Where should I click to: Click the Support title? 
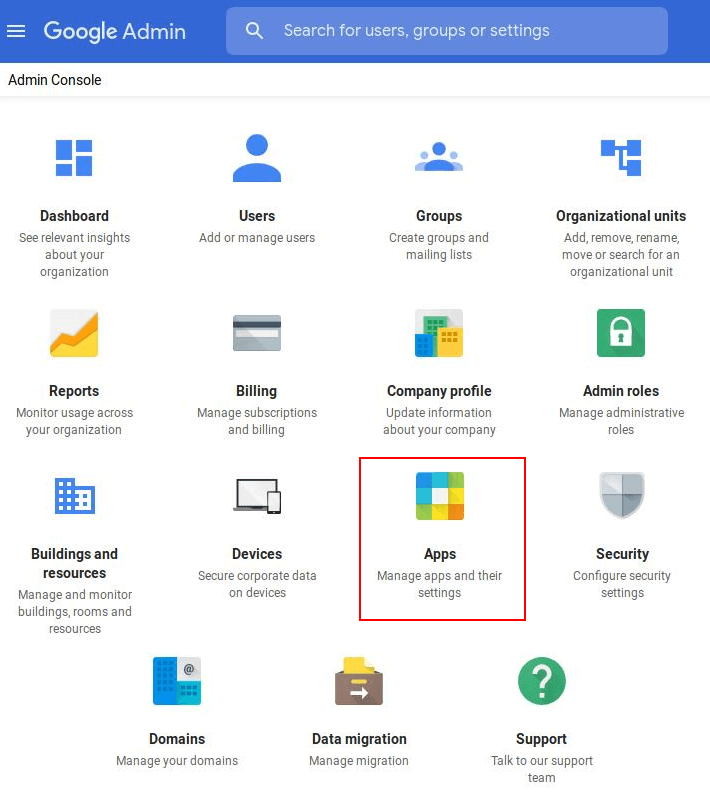(x=541, y=739)
